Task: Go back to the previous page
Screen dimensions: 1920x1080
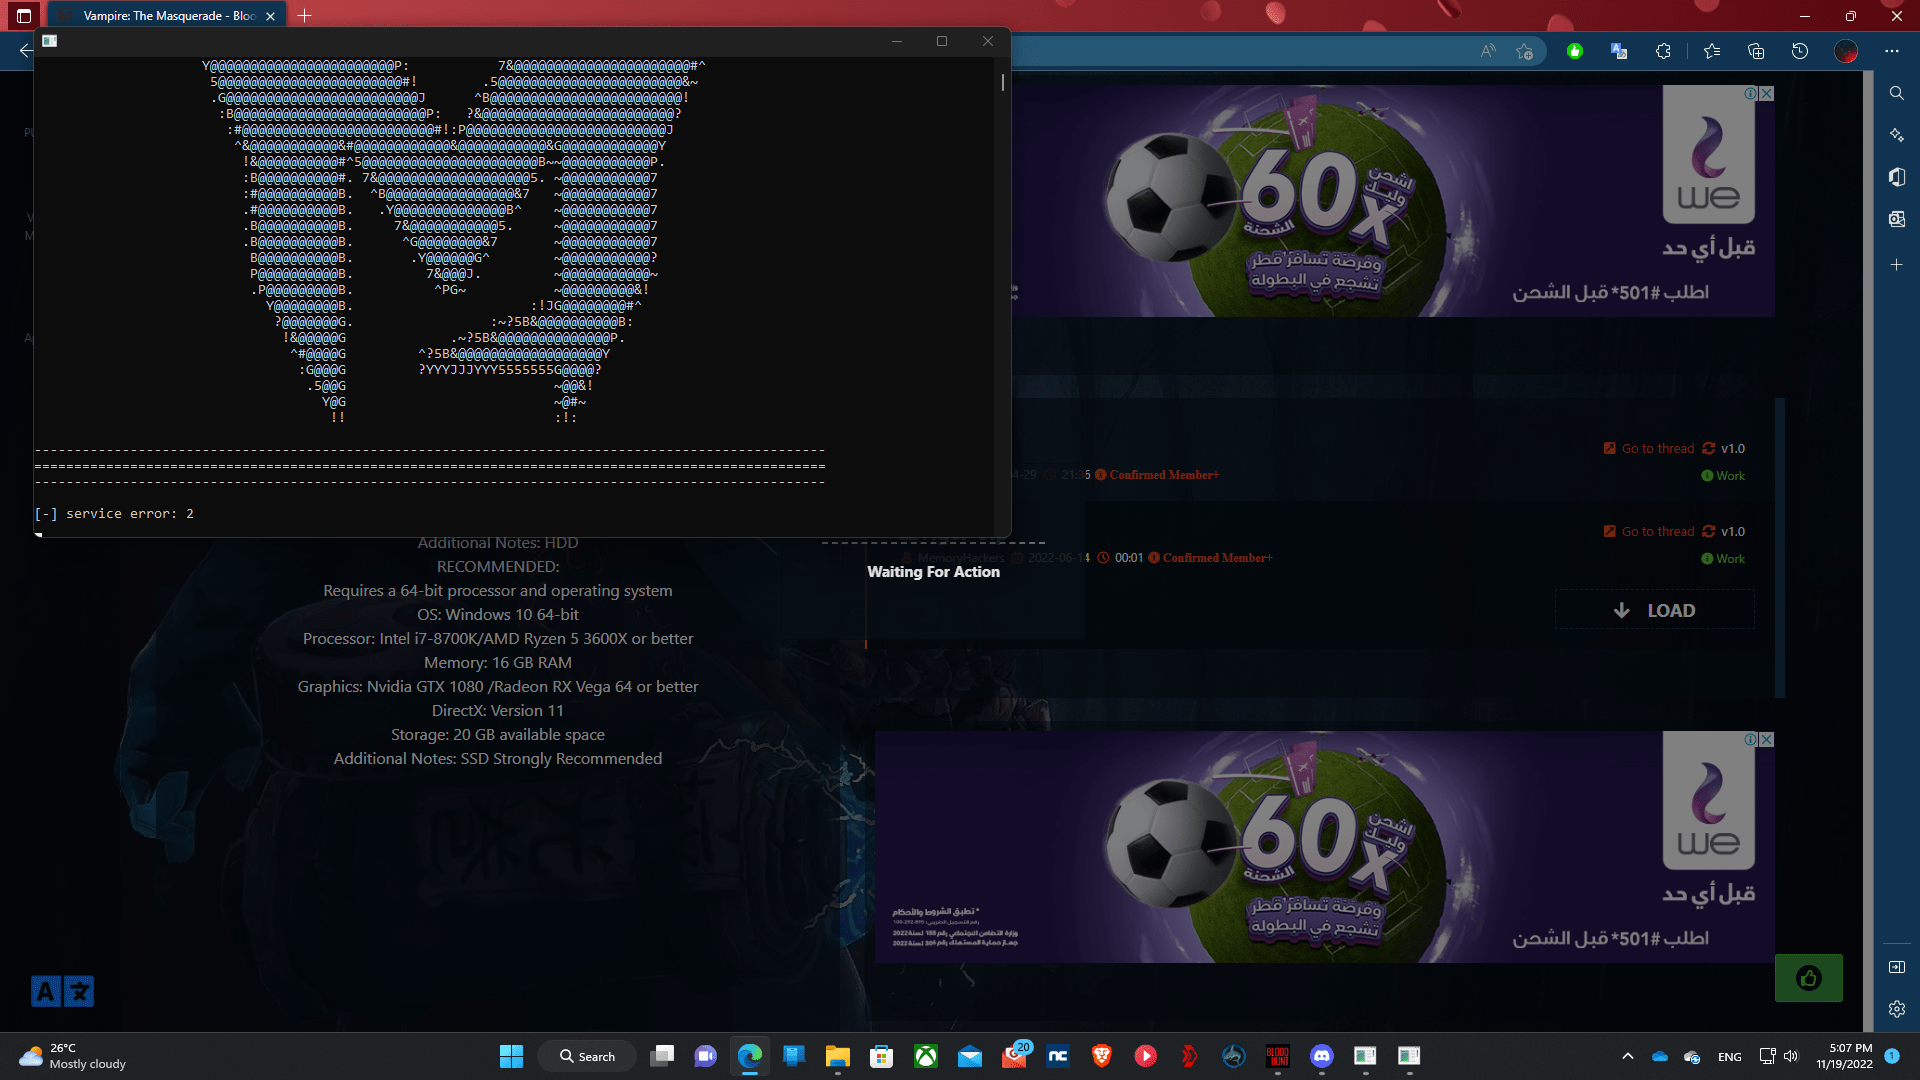Action: (x=26, y=51)
